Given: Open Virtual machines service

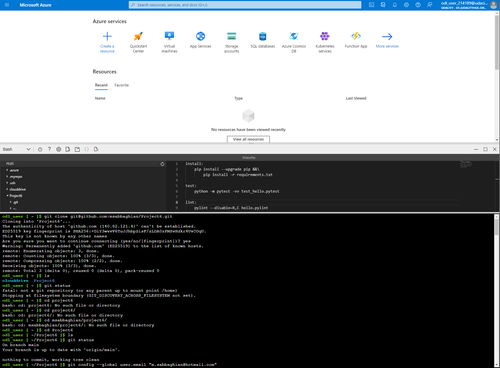Looking at the screenshot, I should pos(169,42).
